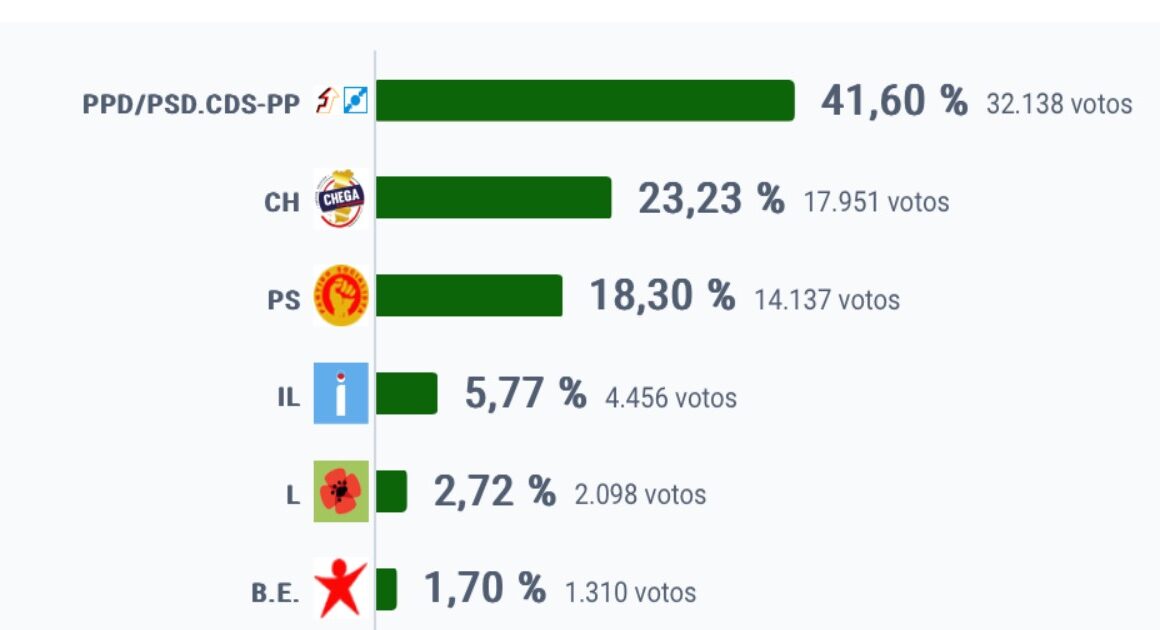Click the PS red fist logo

point(340,296)
